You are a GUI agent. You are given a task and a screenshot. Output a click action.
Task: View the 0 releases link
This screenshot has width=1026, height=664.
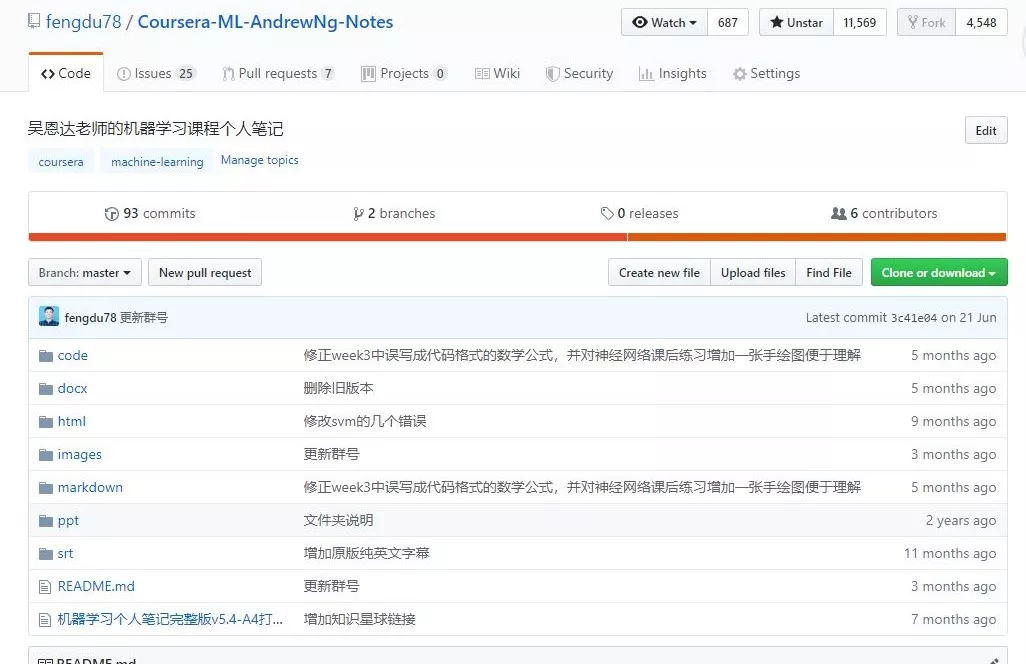pyautogui.click(x=639, y=213)
